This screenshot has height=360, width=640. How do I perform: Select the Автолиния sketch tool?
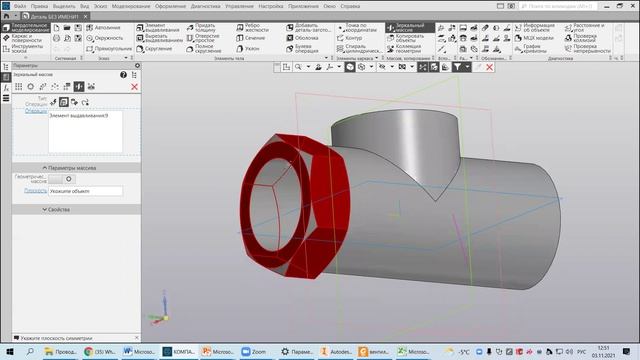pos(103,28)
